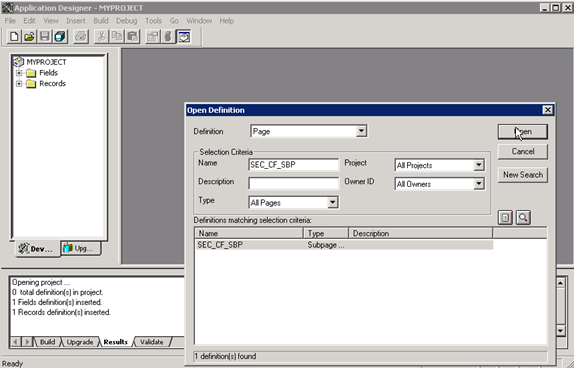The height and width of the screenshot is (368, 574).
Task: Open the Help menu
Action: [227, 21]
